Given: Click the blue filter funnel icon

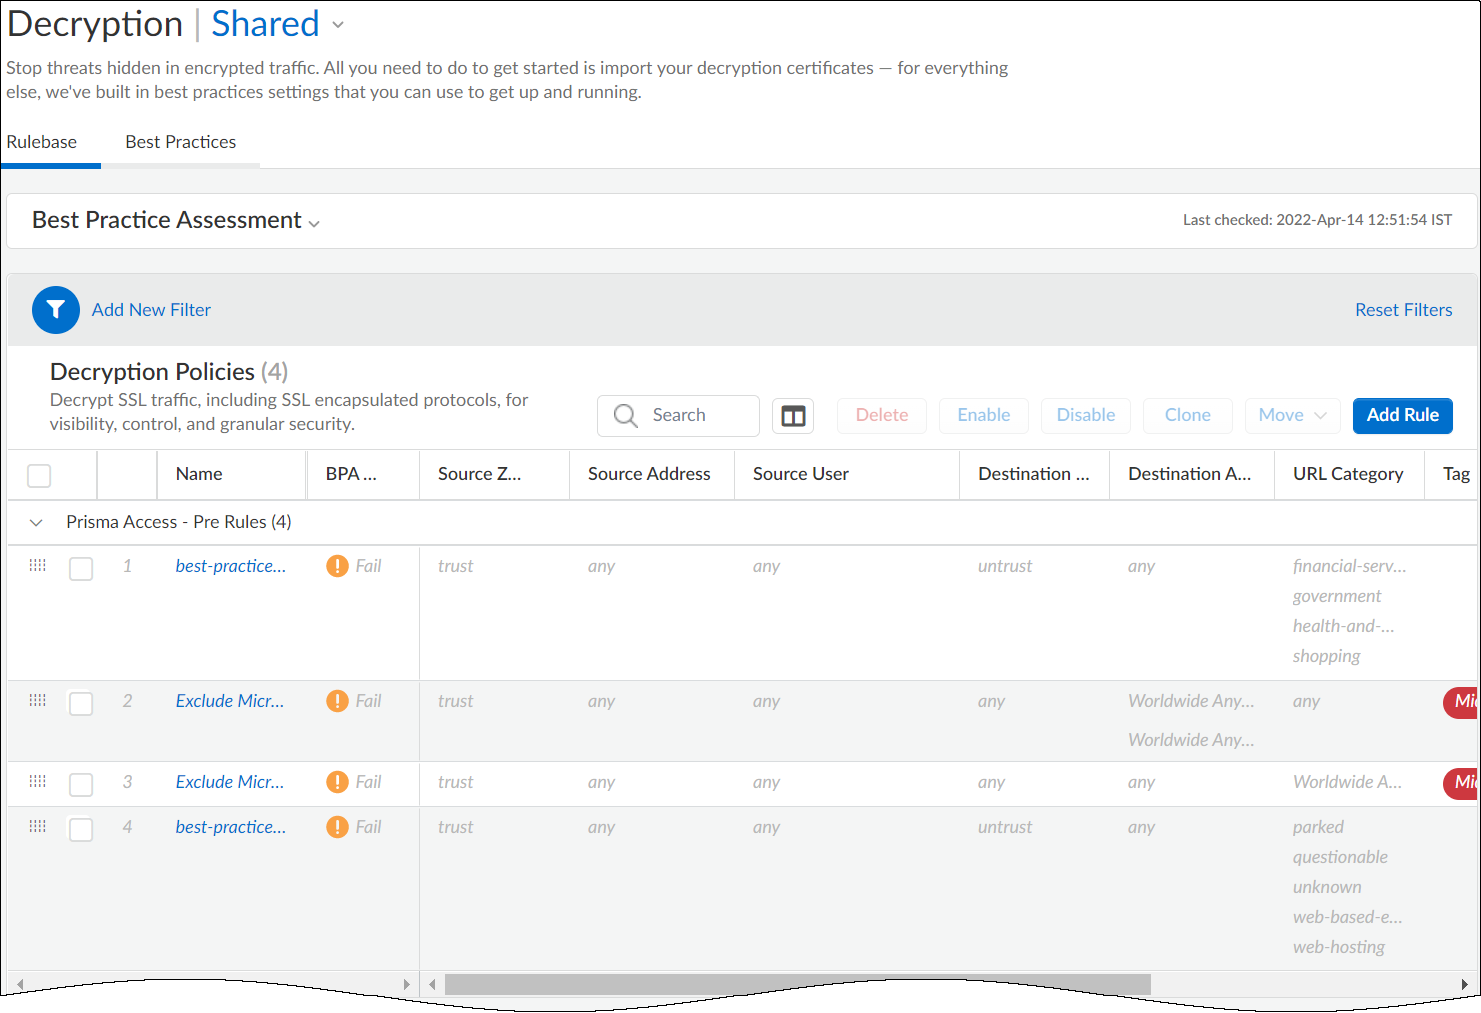Looking at the screenshot, I should [x=56, y=310].
